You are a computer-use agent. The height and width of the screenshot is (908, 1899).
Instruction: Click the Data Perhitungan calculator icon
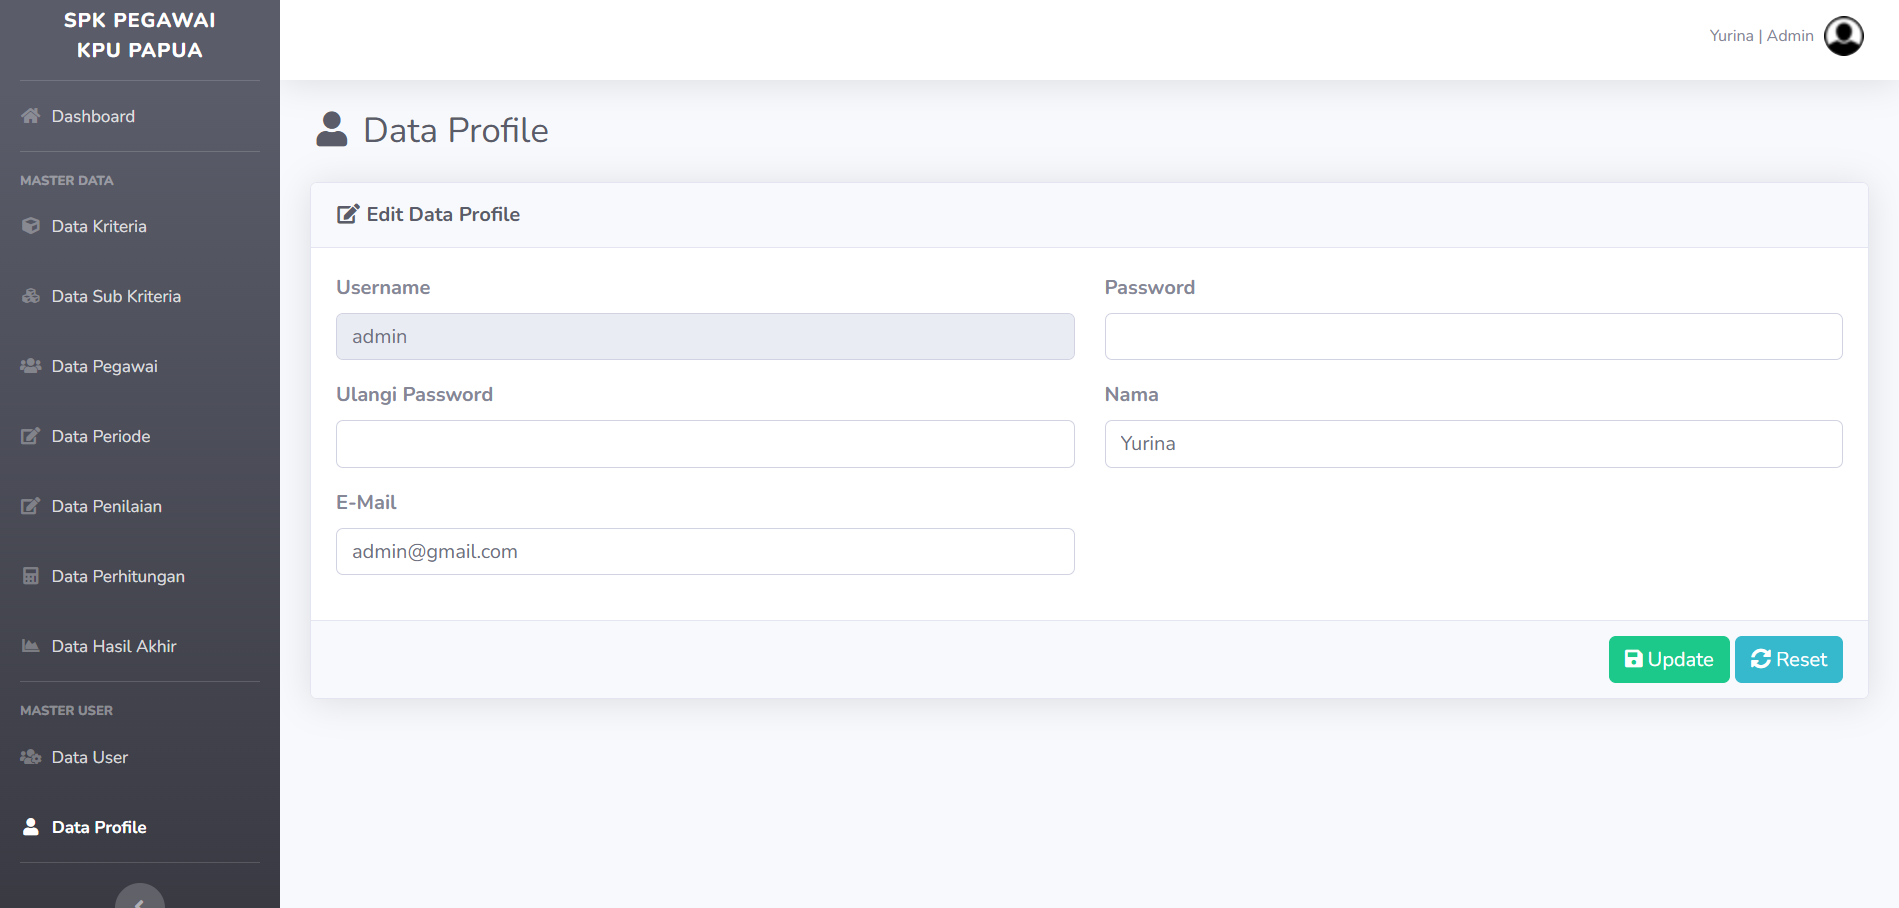coord(31,576)
